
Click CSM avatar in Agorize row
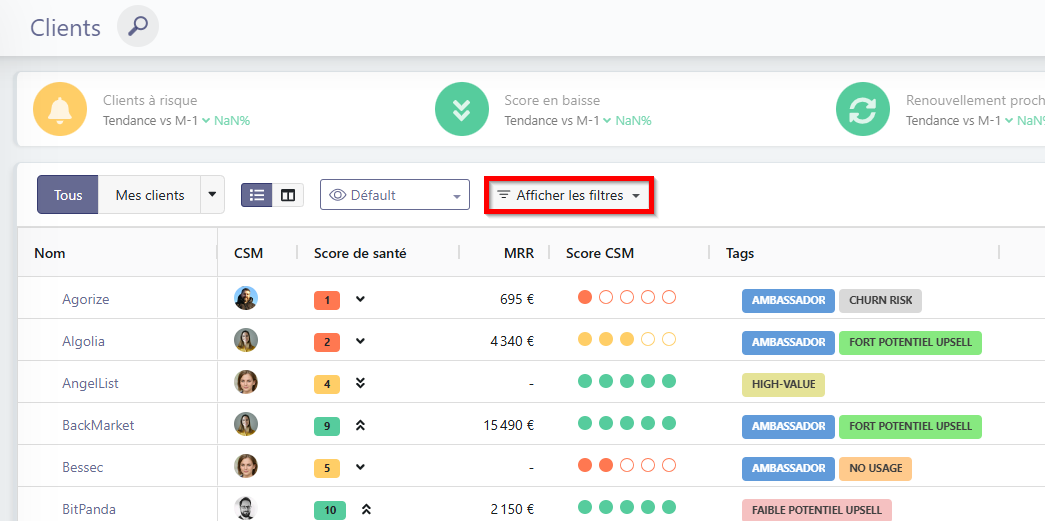[246, 298]
